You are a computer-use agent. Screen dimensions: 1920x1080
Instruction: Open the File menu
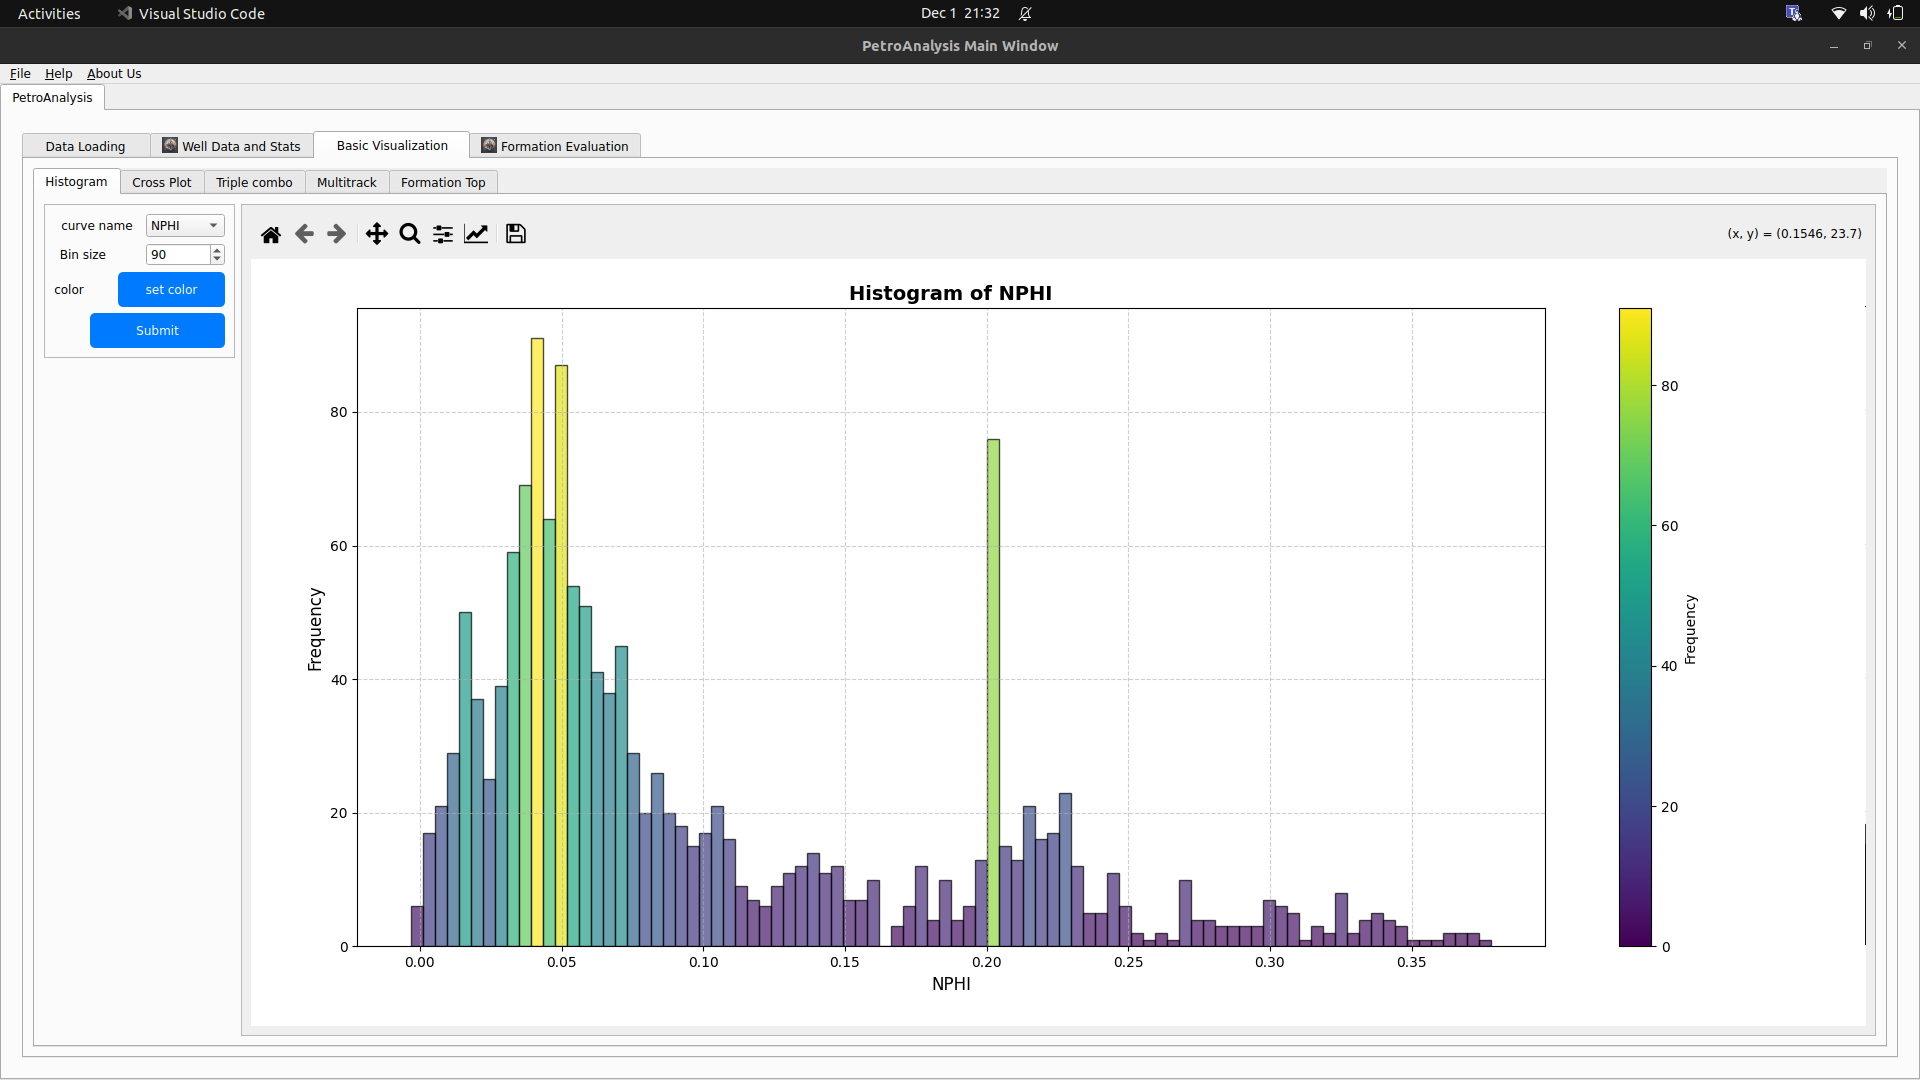(x=19, y=73)
